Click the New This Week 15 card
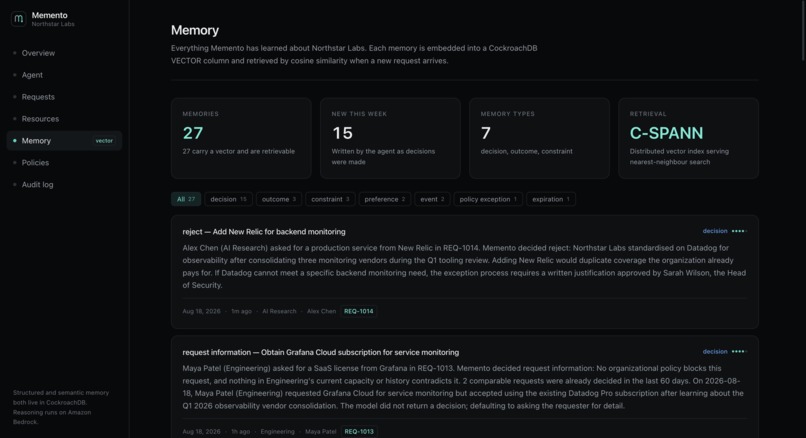The width and height of the screenshot is (806, 438). (x=390, y=138)
